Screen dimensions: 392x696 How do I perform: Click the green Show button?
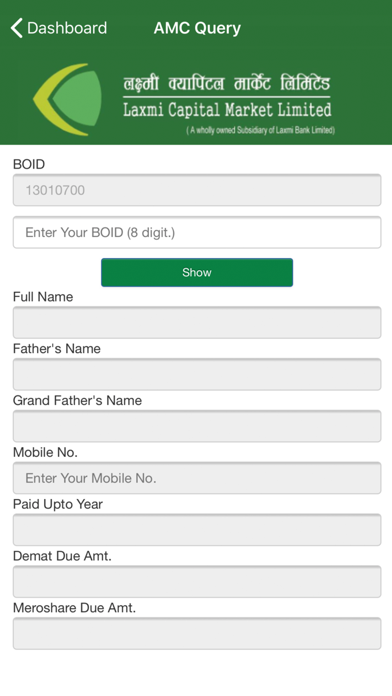(x=197, y=272)
